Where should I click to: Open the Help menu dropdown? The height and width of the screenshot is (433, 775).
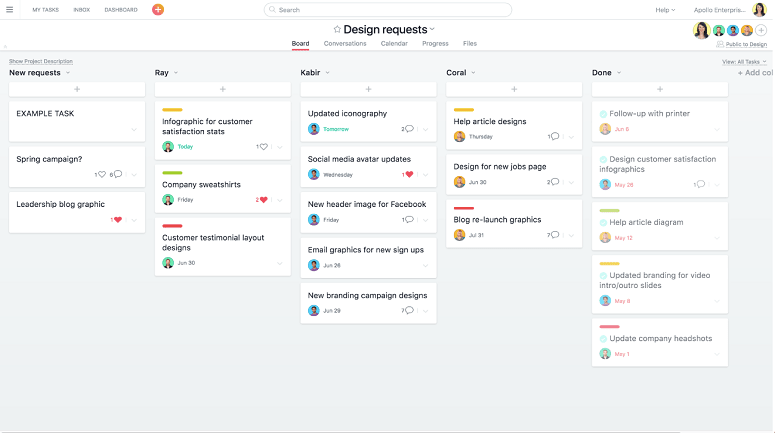(x=665, y=10)
